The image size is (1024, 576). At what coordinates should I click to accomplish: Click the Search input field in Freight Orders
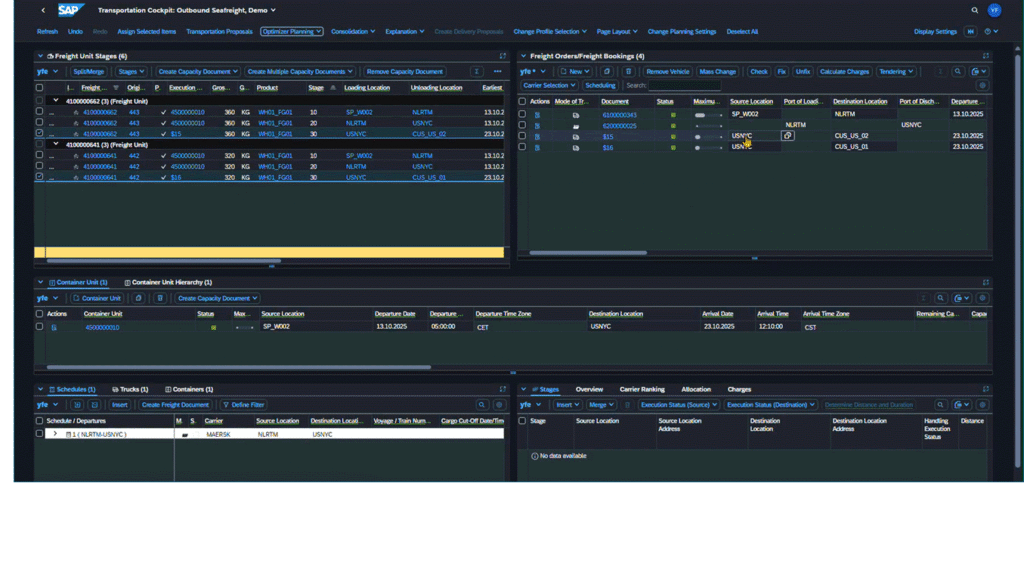click(684, 86)
